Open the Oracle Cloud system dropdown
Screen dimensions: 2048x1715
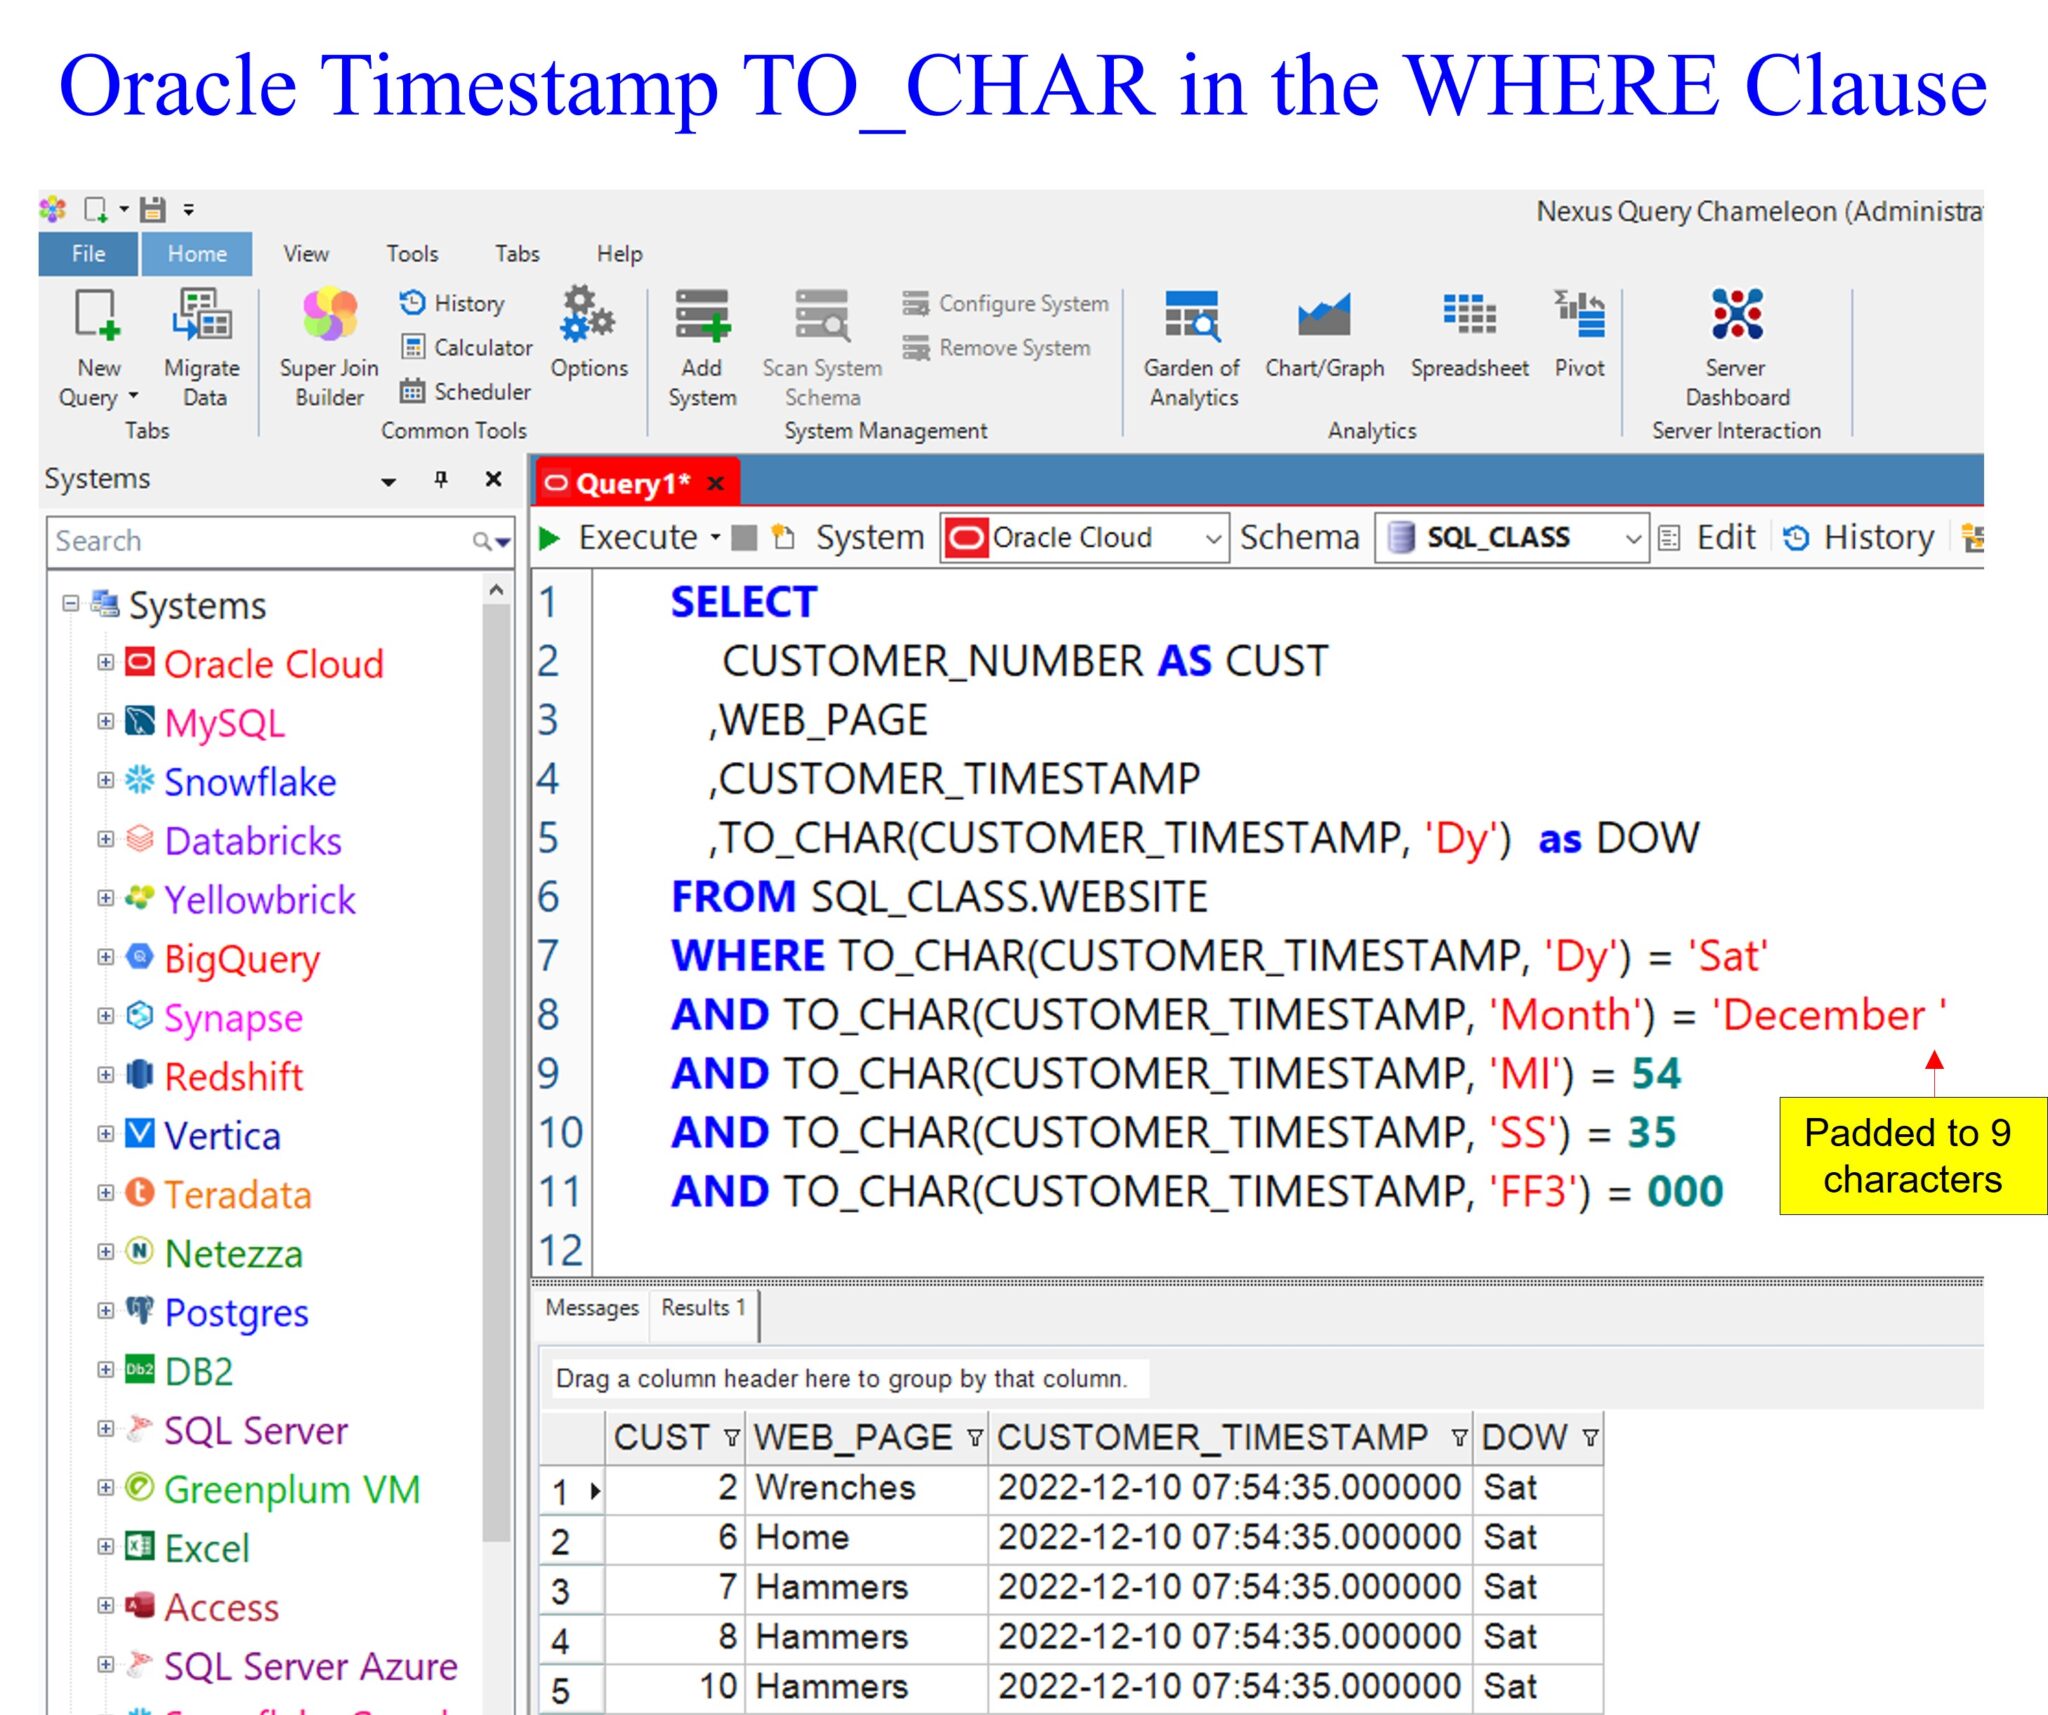coord(1212,537)
